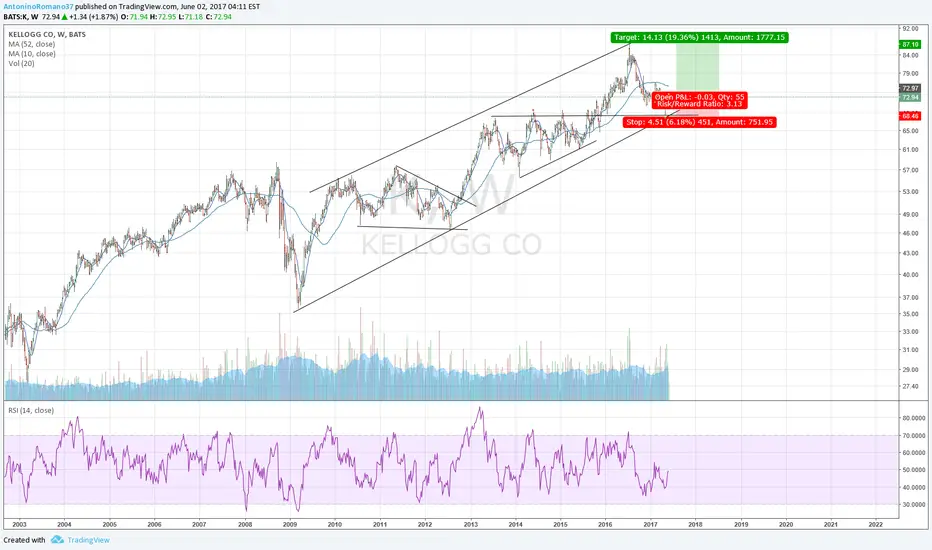The height and width of the screenshot is (550, 932).
Task: Click the RSI 30.0000 axis label
Action: 914,505
